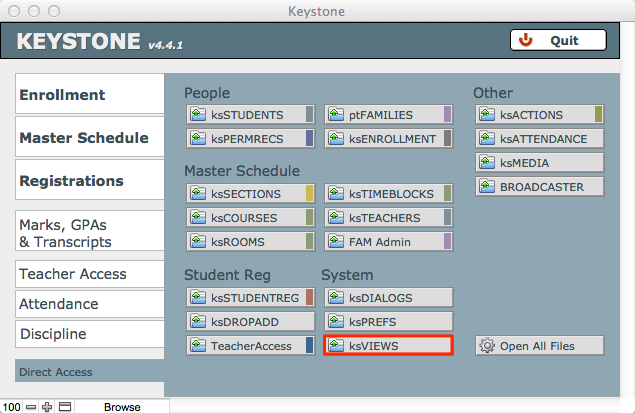Open the Browse mode popup menu
635x413 pixels.
[x=122, y=407]
